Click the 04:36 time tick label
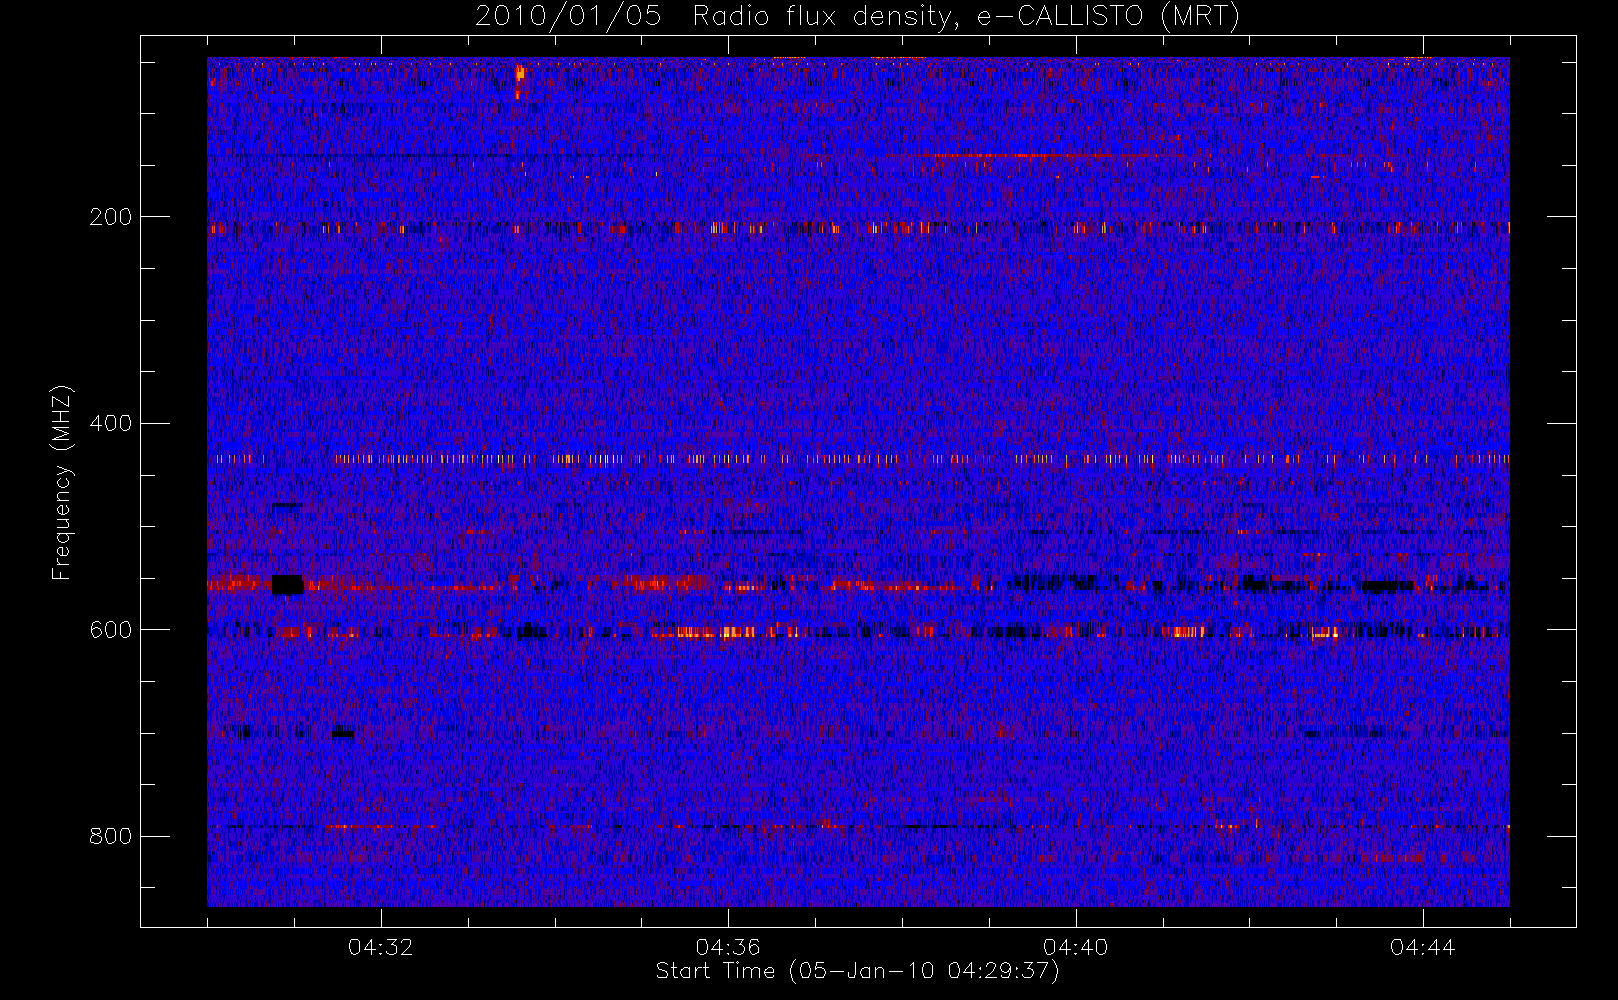Screen dimensions: 1618x1000 point(728,947)
